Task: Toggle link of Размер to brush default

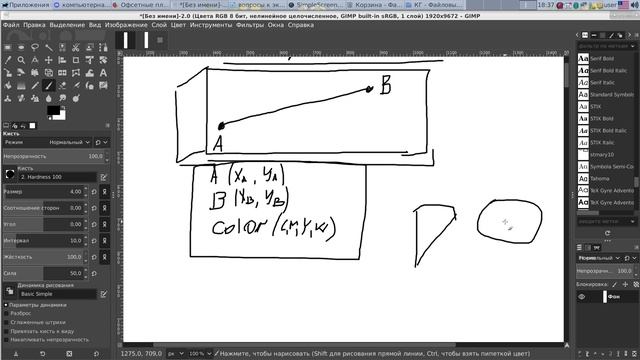Action: (104, 192)
